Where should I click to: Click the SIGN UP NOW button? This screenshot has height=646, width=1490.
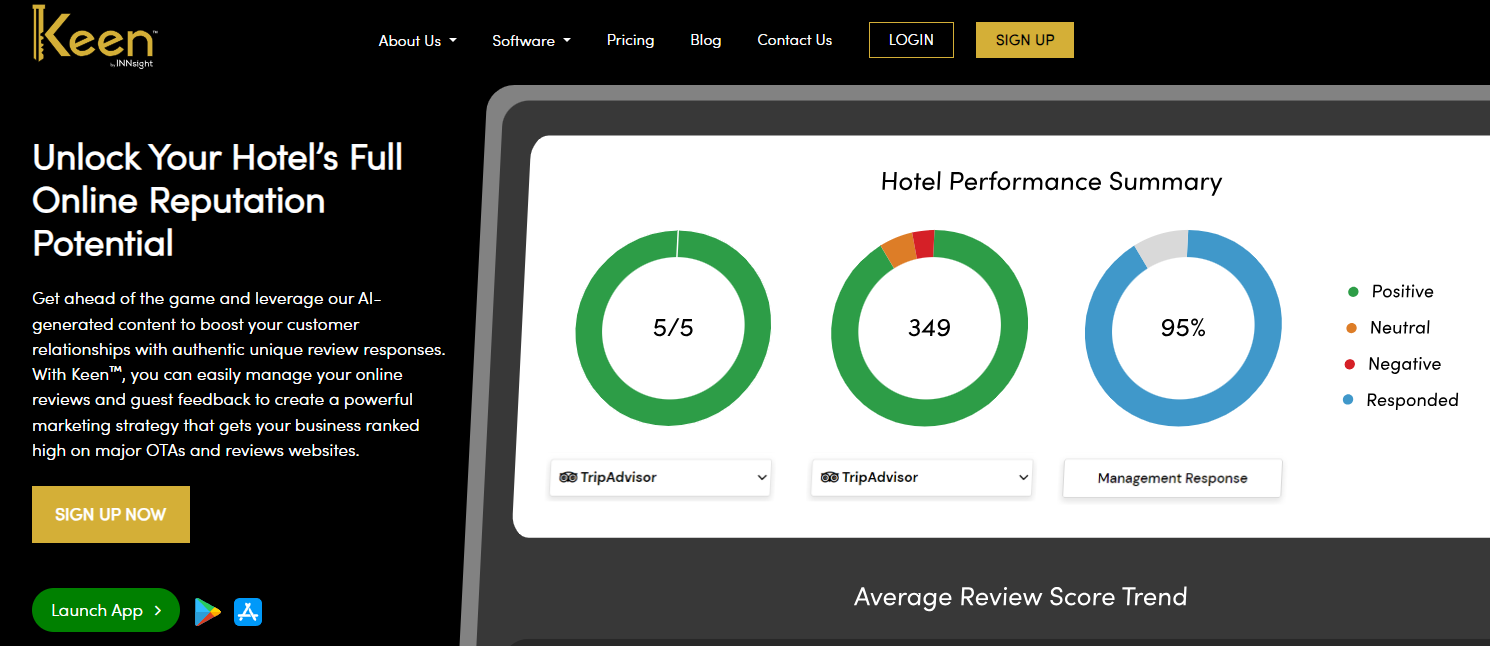111,514
